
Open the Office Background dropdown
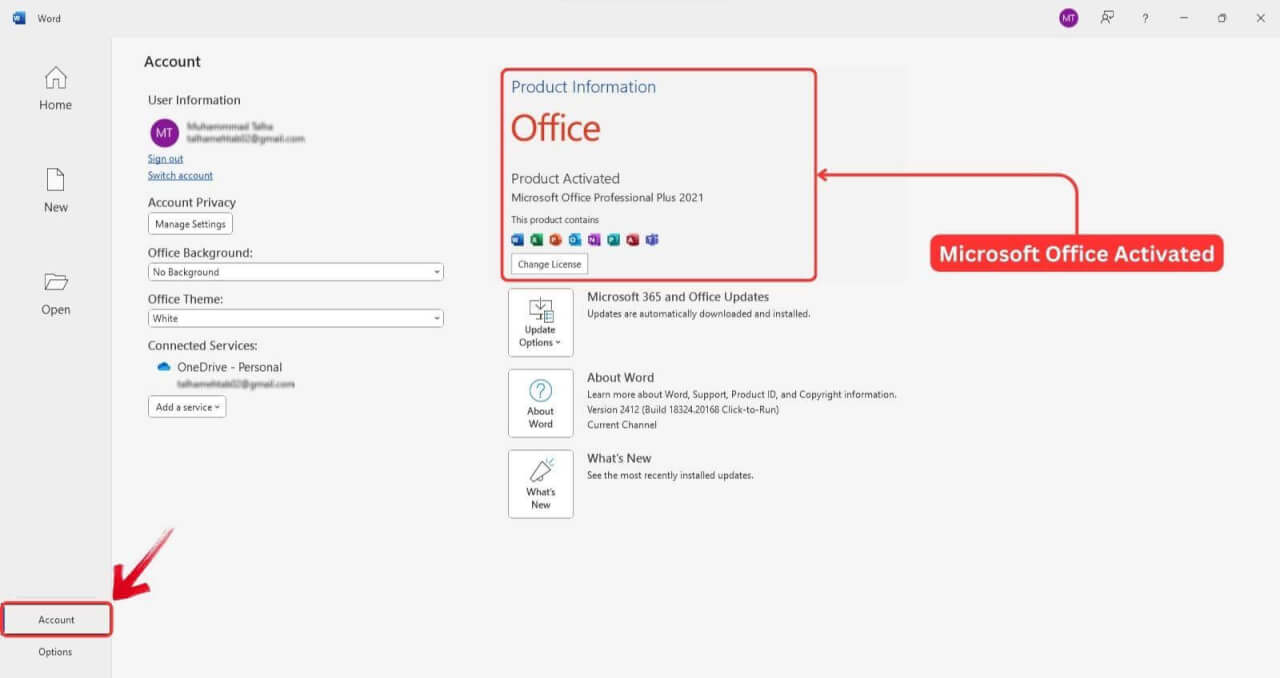coord(295,271)
